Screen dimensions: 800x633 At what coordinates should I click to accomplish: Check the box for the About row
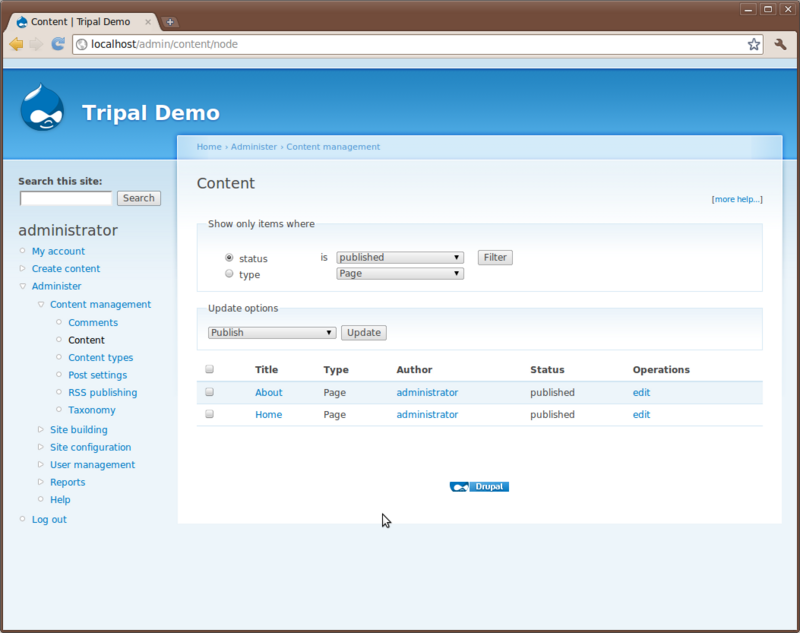209,392
